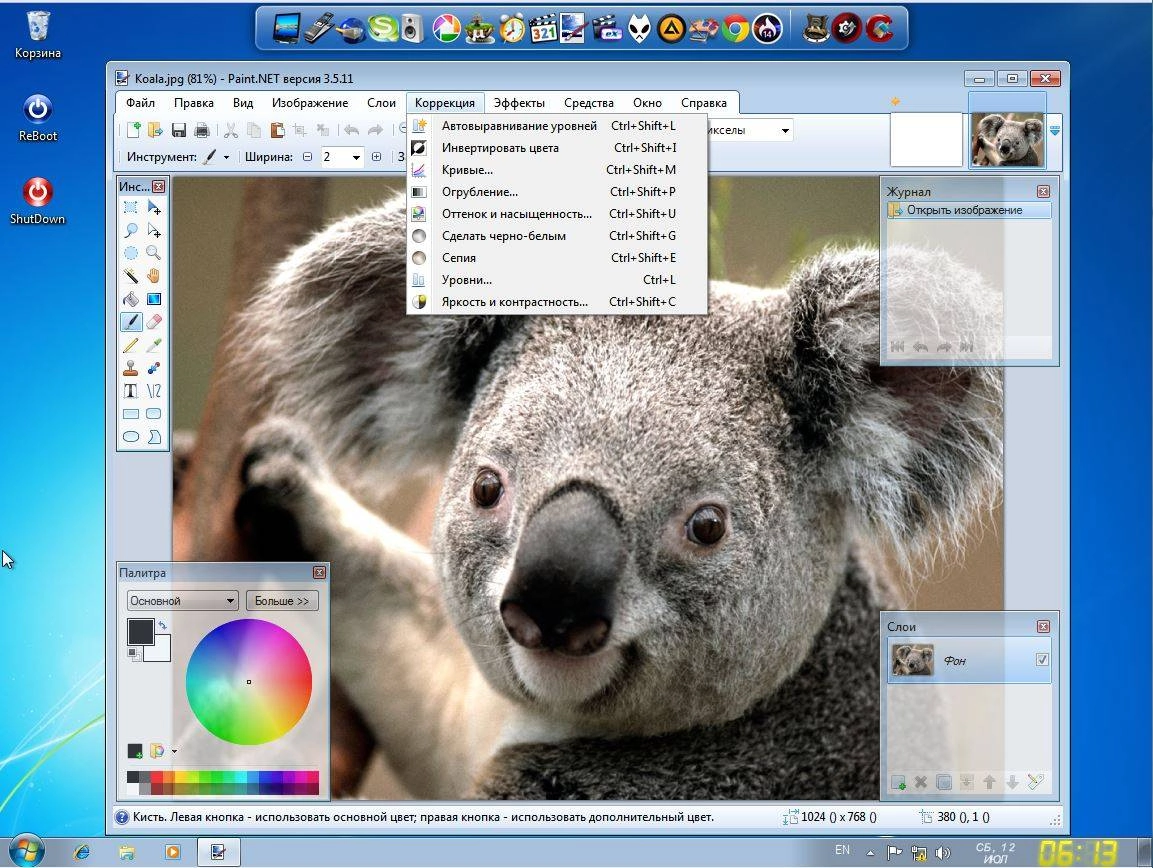Screen dimensions: 1153x868
Task: Select the Magic Wand tool
Action: pyautogui.click(x=131, y=274)
